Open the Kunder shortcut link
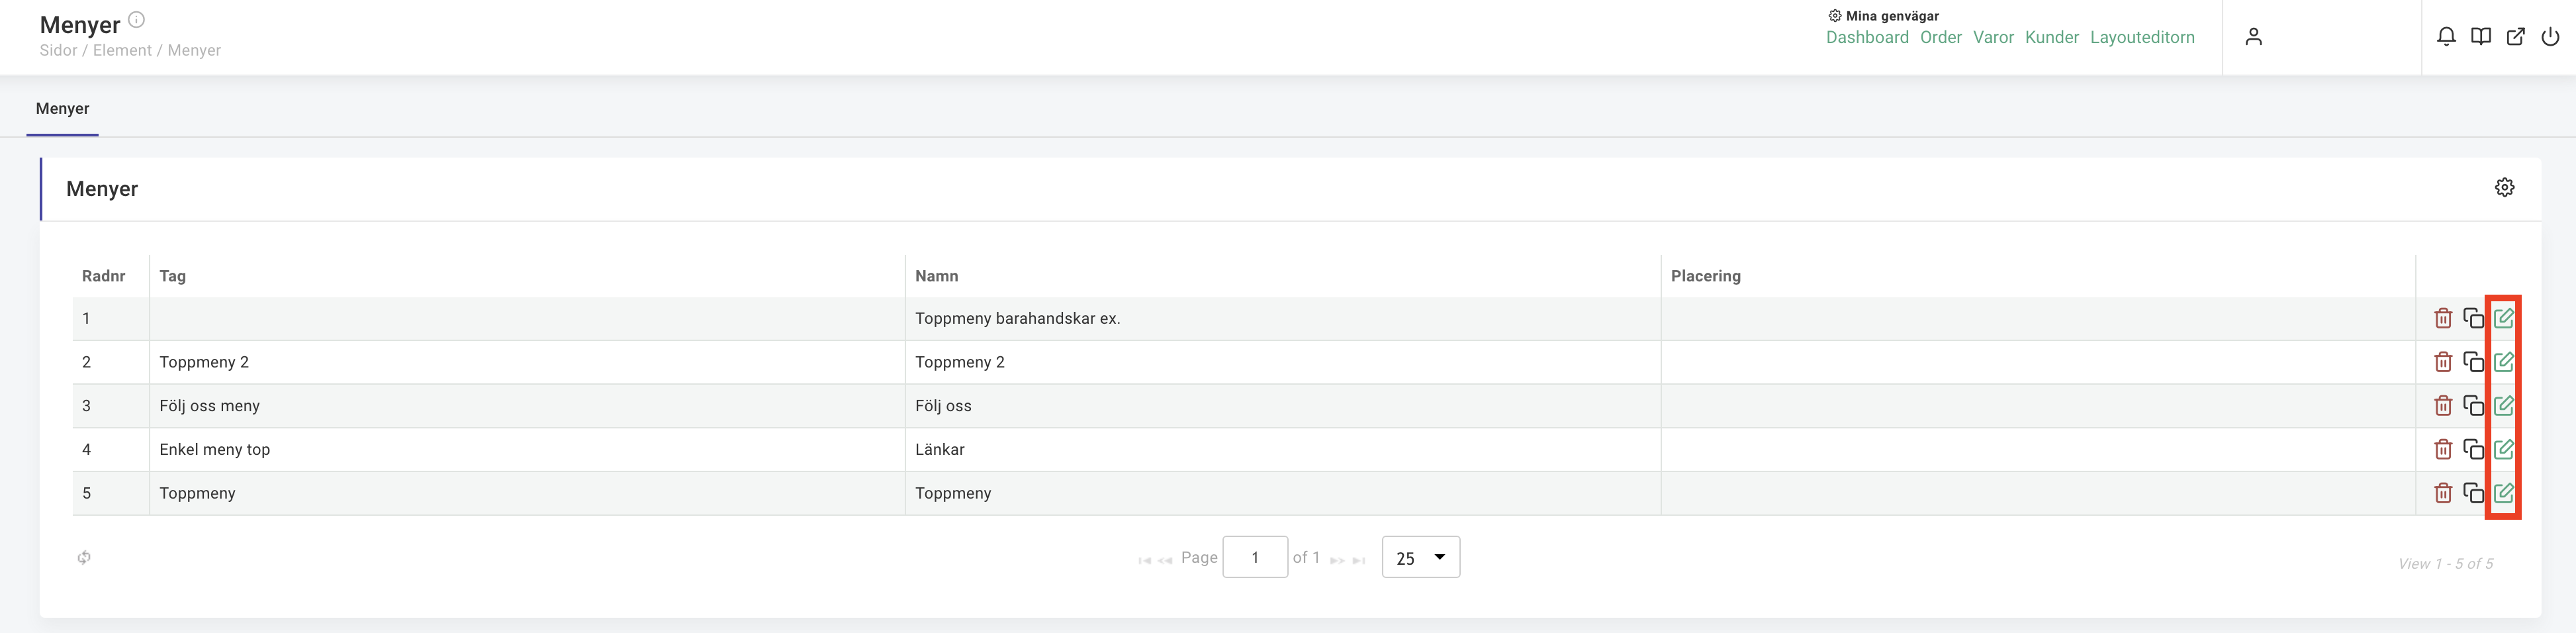This screenshot has width=2576, height=633. (2052, 37)
